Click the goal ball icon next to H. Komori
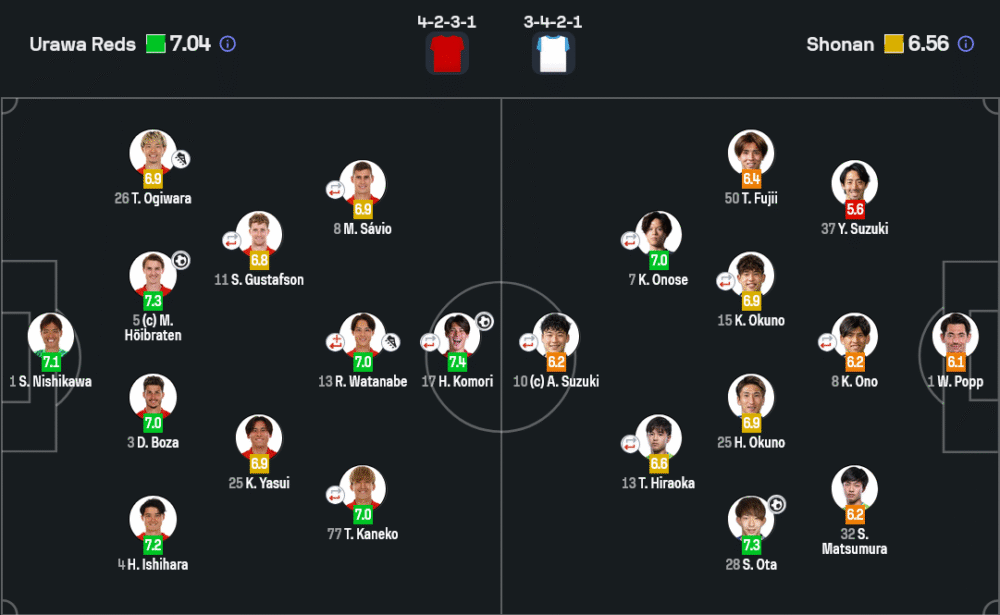 point(484,321)
